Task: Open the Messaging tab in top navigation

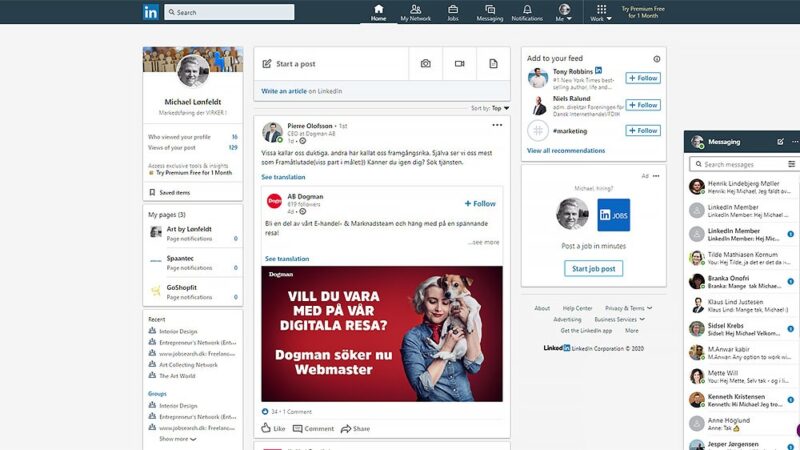Action: [x=490, y=12]
